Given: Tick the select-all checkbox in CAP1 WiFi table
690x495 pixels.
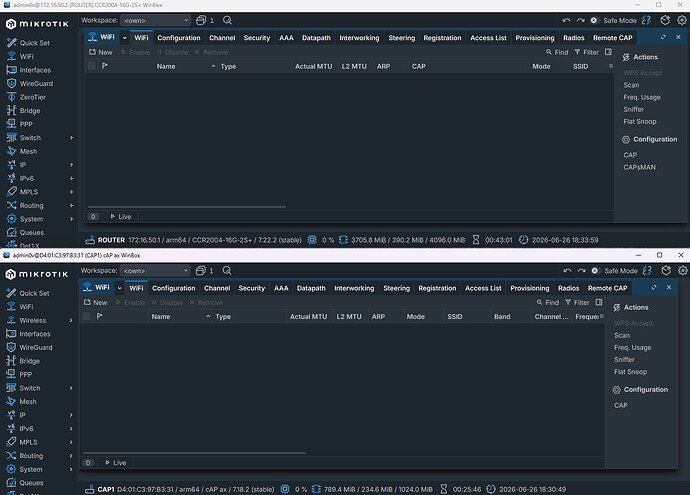Looking at the screenshot, I should [86, 316].
